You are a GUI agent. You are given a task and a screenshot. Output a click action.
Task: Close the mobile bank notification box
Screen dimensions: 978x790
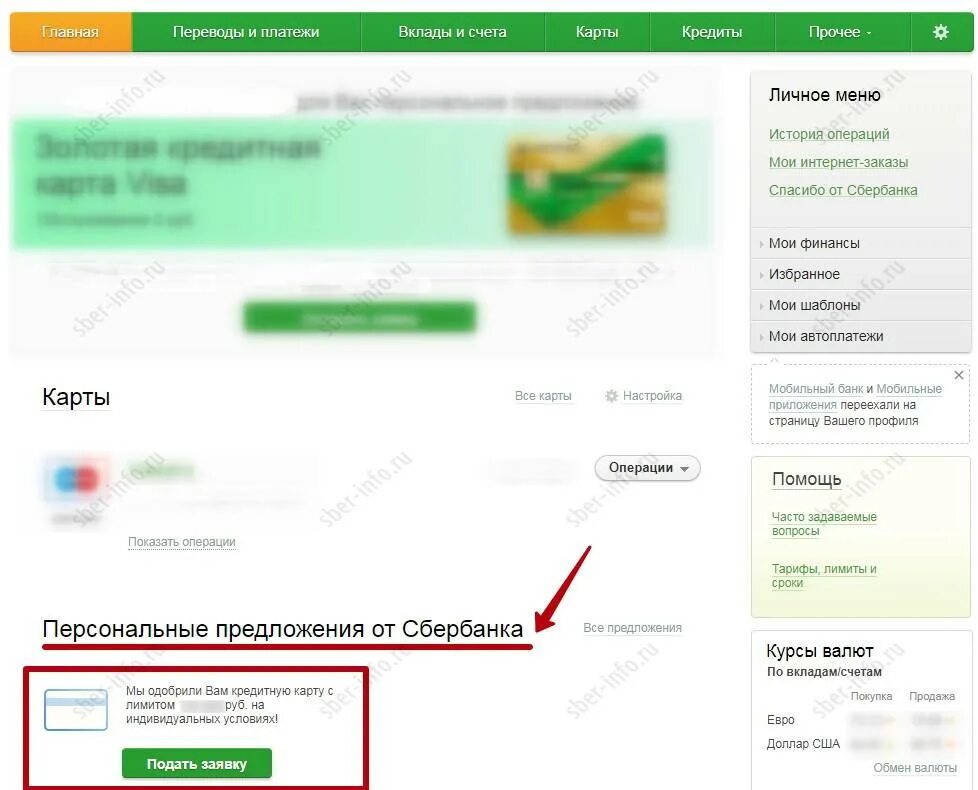coord(959,375)
